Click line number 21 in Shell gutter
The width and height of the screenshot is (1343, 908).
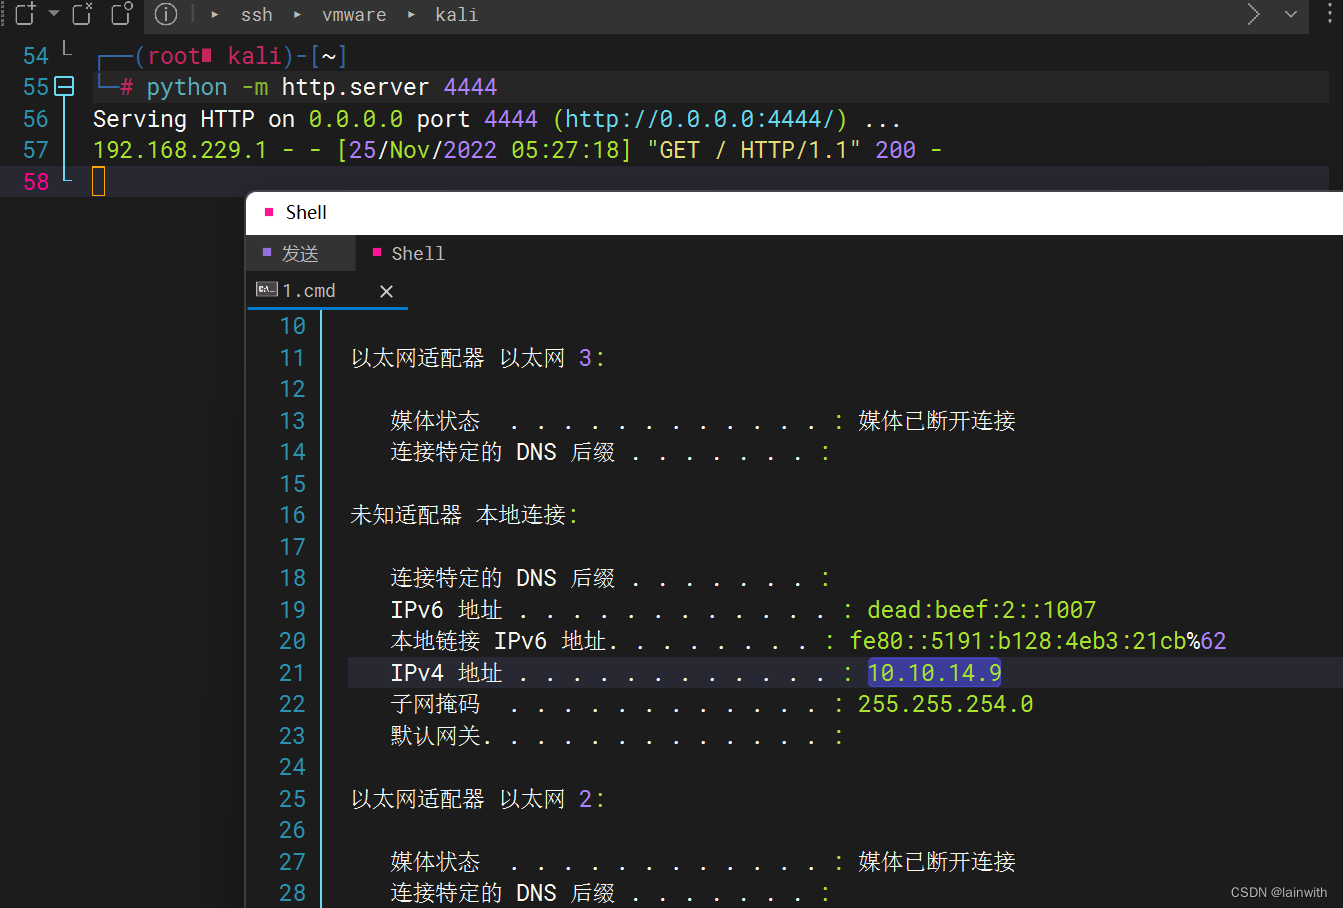pos(292,673)
